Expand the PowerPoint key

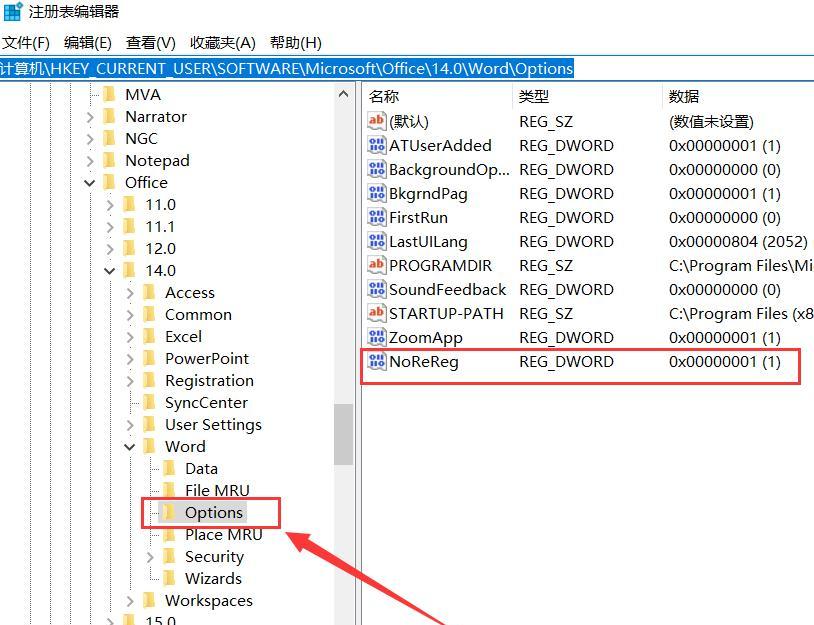[130, 359]
